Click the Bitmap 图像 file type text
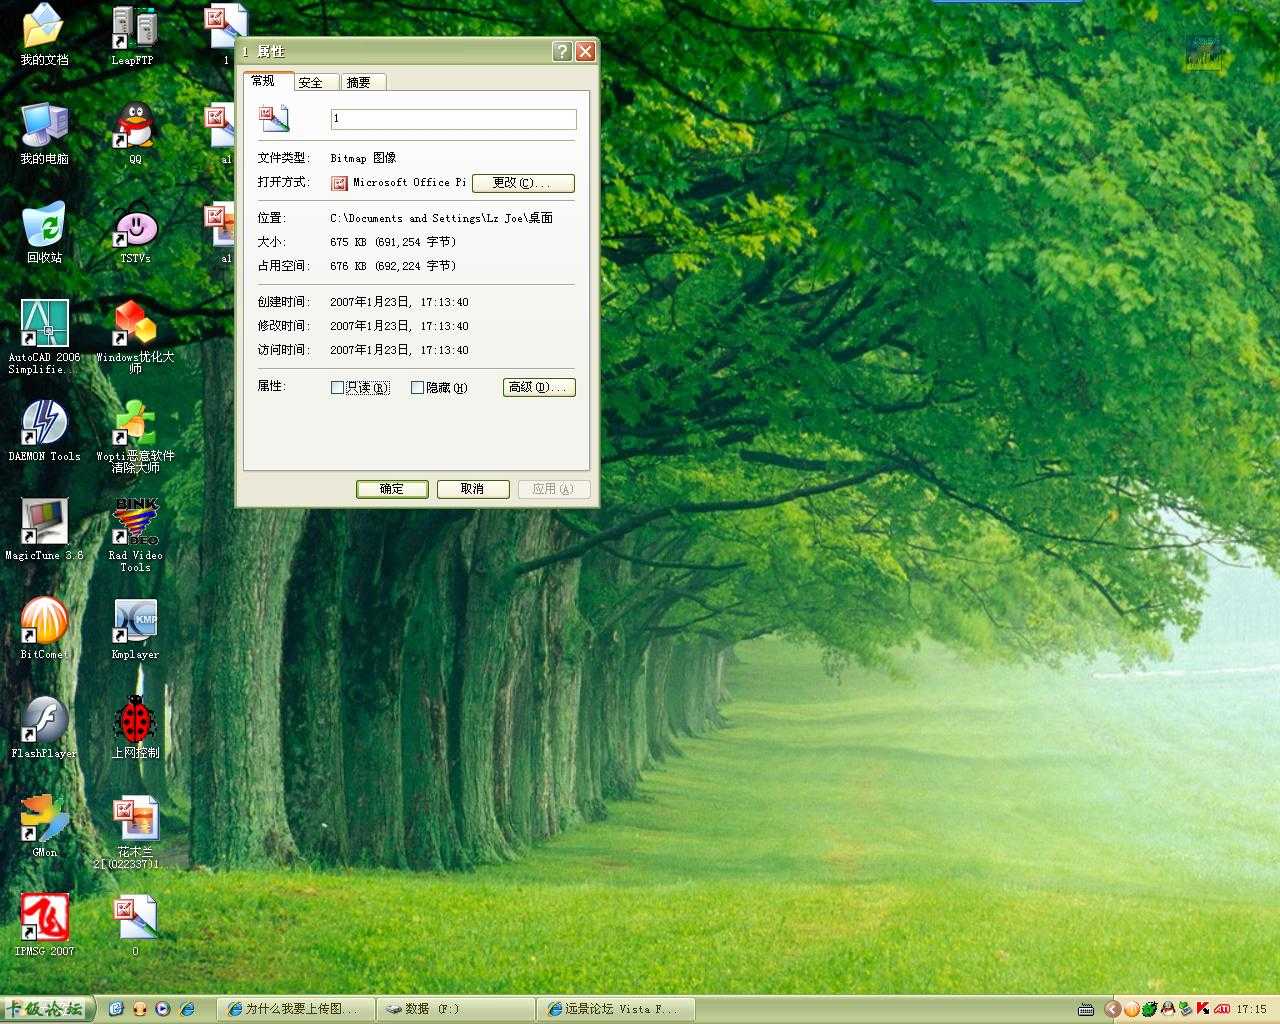1280x1024 pixels. tap(363, 158)
